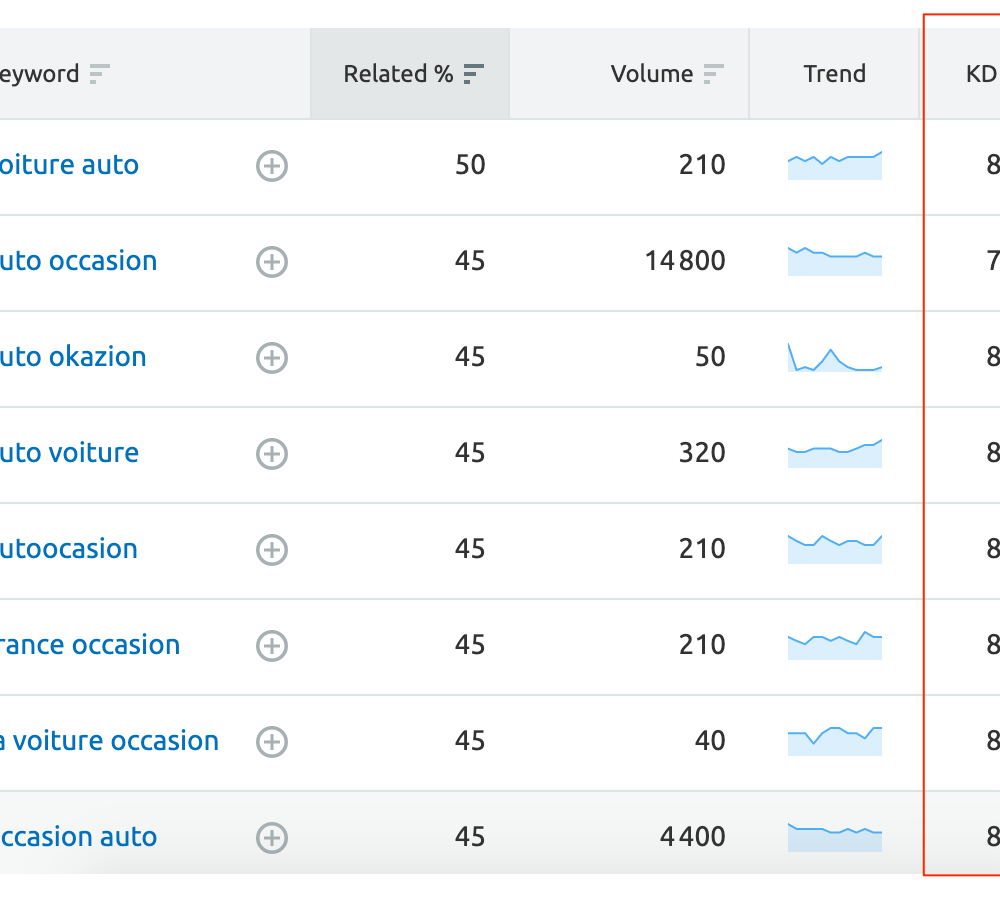Open the 'france occasion' keyword link
The width and height of the screenshot is (1000, 918).
click(89, 645)
